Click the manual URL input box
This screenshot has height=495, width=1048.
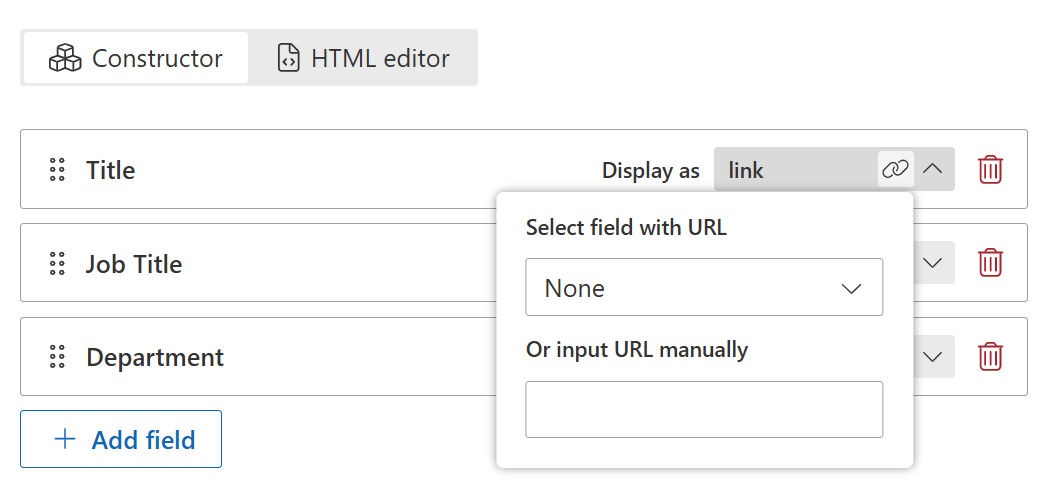[704, 409]
